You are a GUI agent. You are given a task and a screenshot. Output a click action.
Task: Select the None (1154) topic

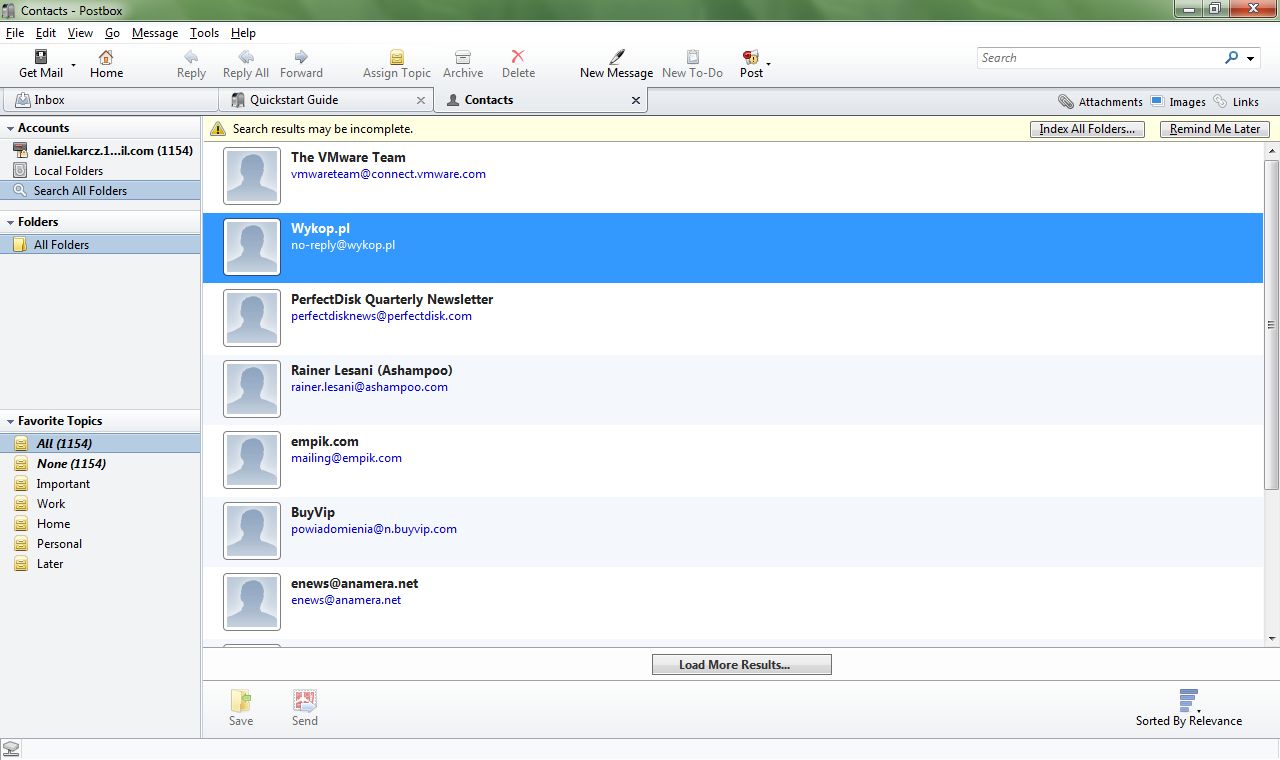point(100,464)
